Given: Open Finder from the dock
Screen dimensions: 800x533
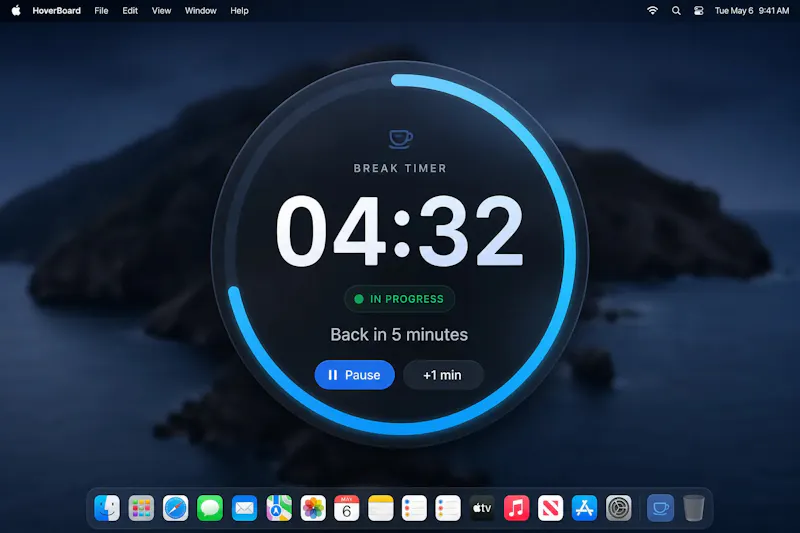Looking at the screenshot, I should [x=107, y=508].
